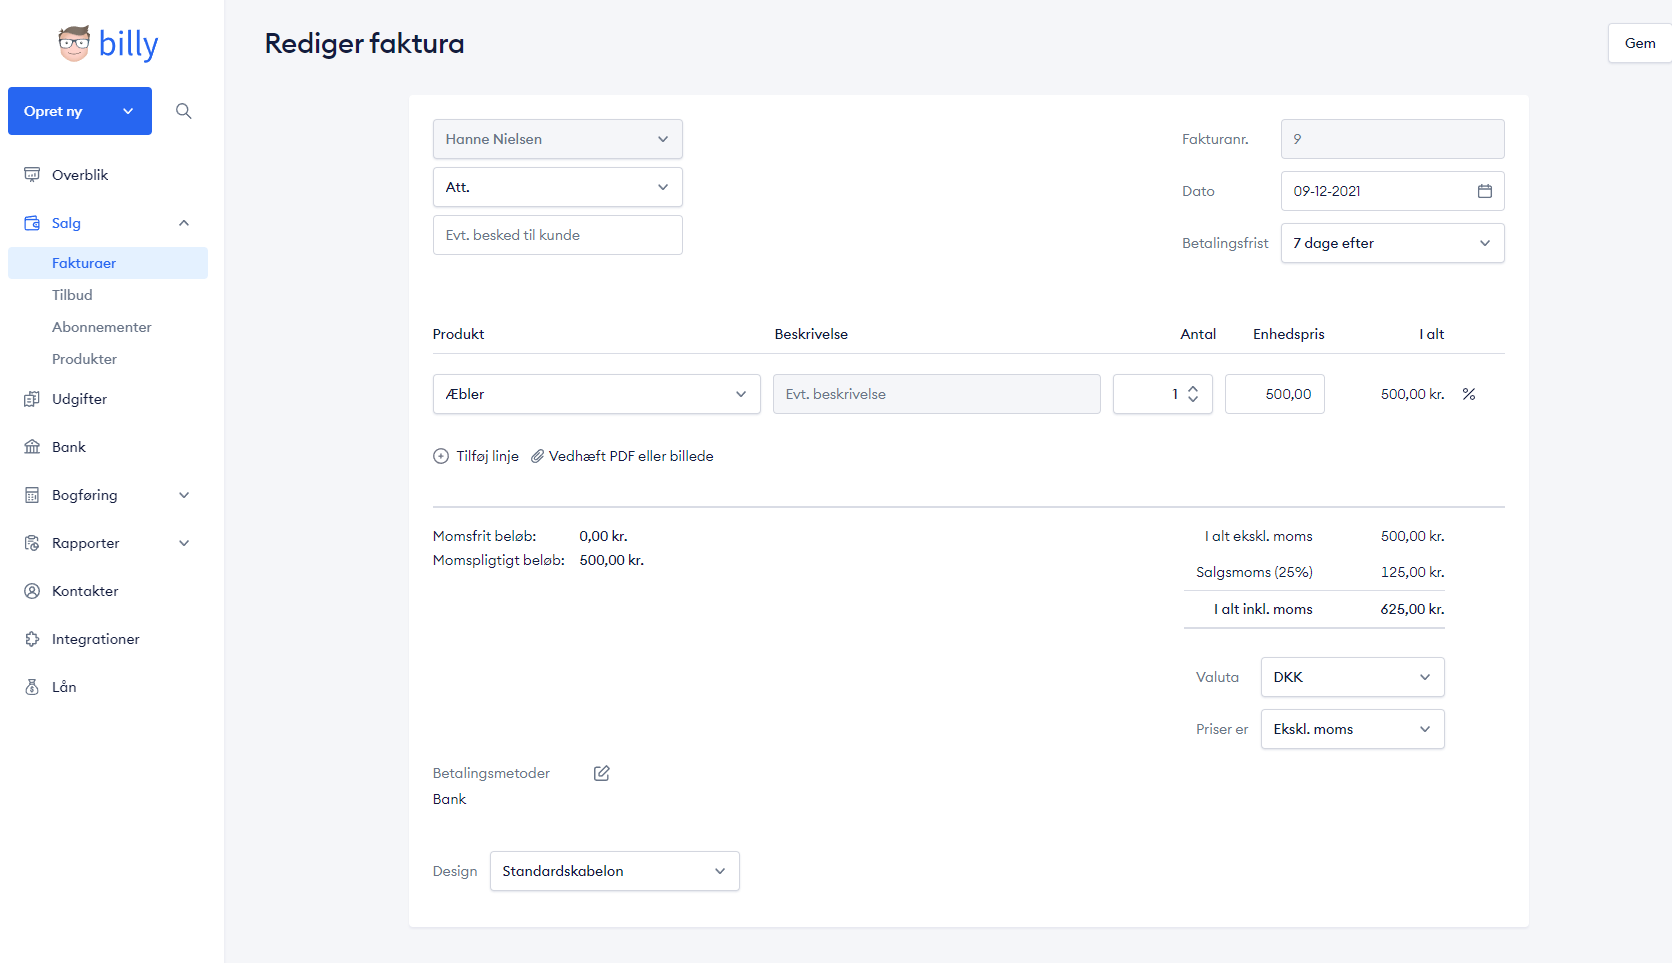The image size is (1672, 963).
Task: Click the paperclip attachment icon
Action: pos(537,456)
